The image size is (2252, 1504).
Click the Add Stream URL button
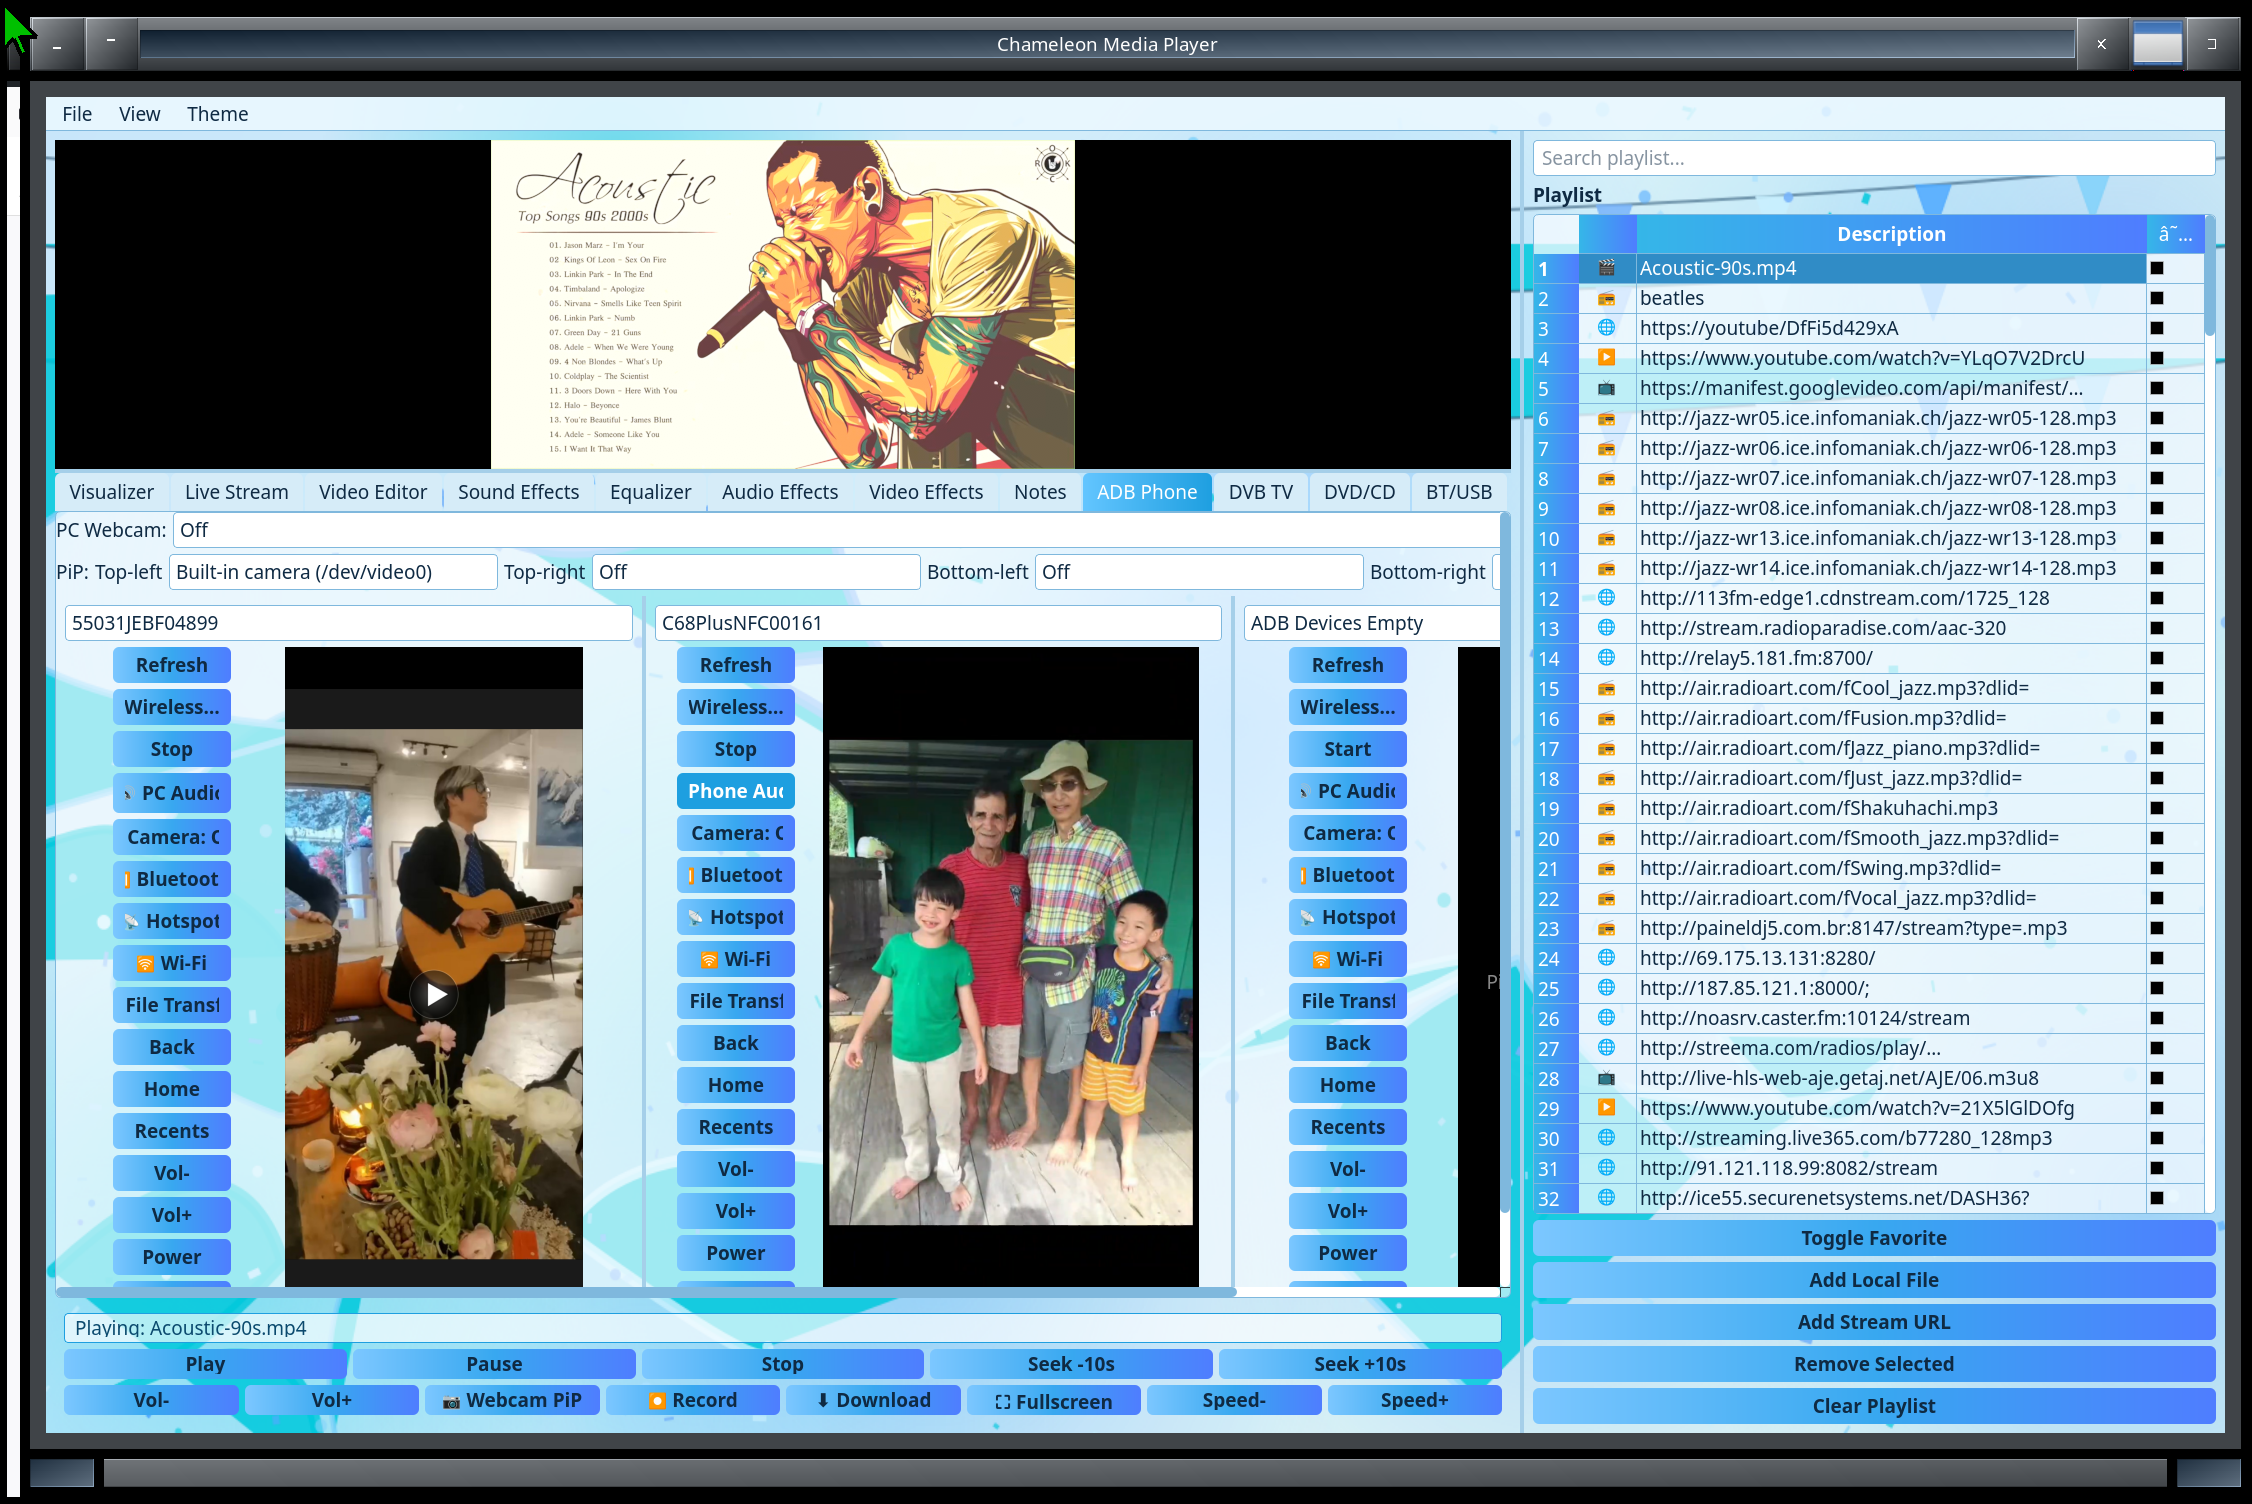pyautogui.click(x=1874, y=1322)
